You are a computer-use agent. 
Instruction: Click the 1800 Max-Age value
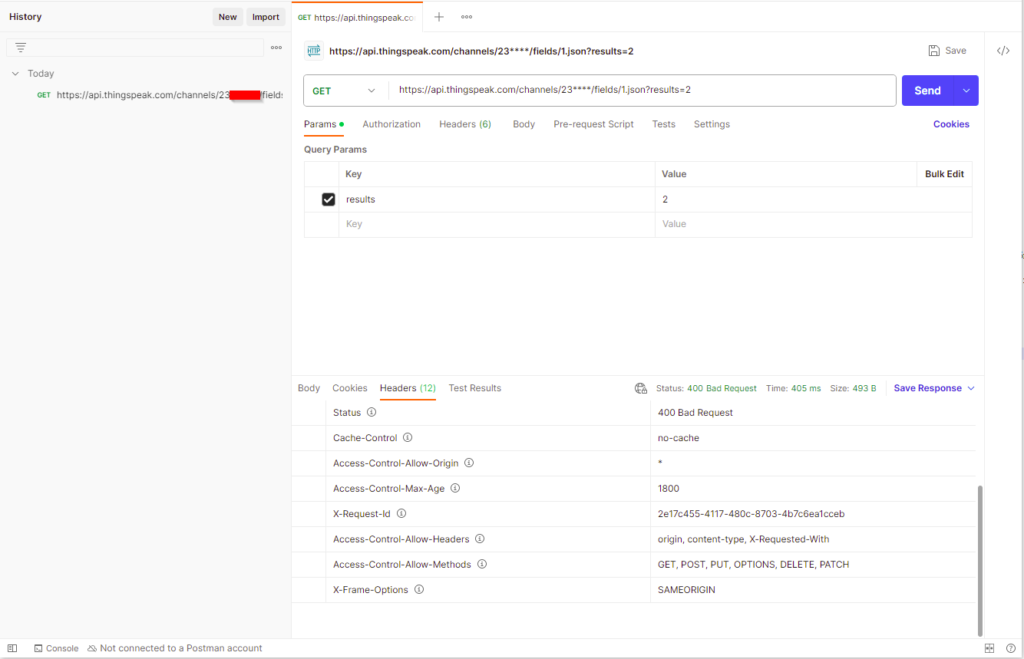click(x=669, y=488)
